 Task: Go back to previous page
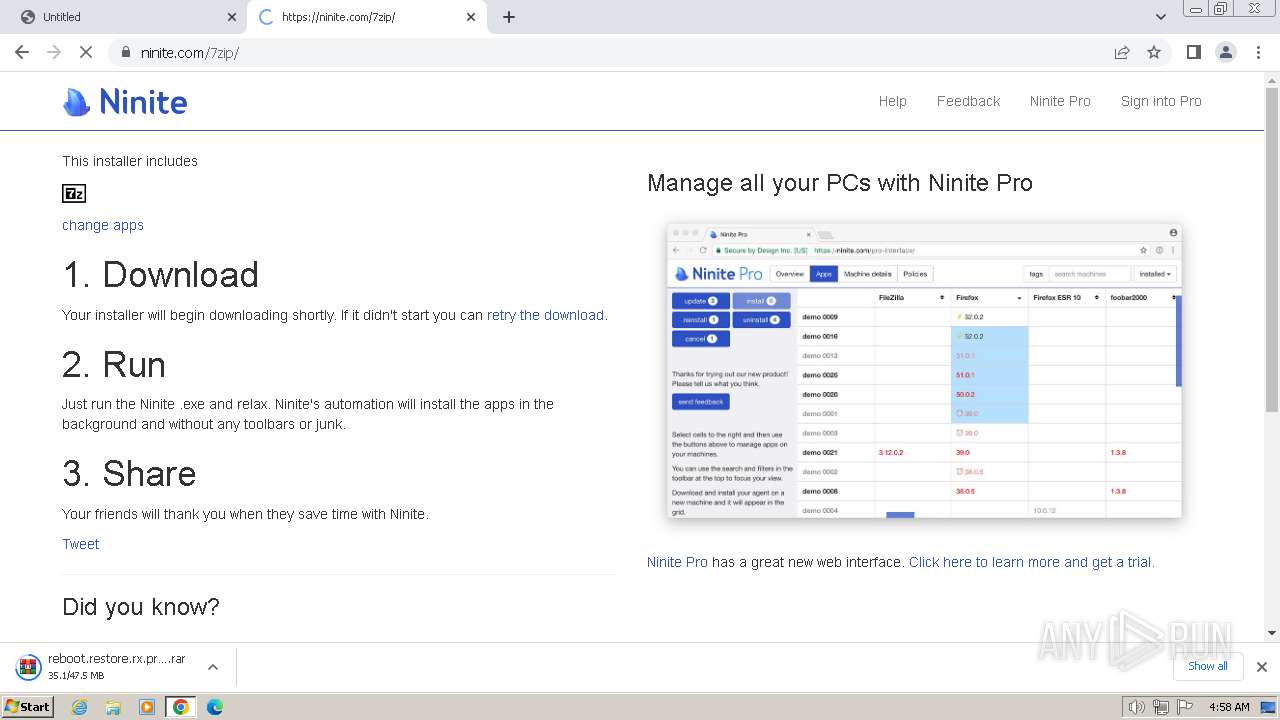[22, 52]
